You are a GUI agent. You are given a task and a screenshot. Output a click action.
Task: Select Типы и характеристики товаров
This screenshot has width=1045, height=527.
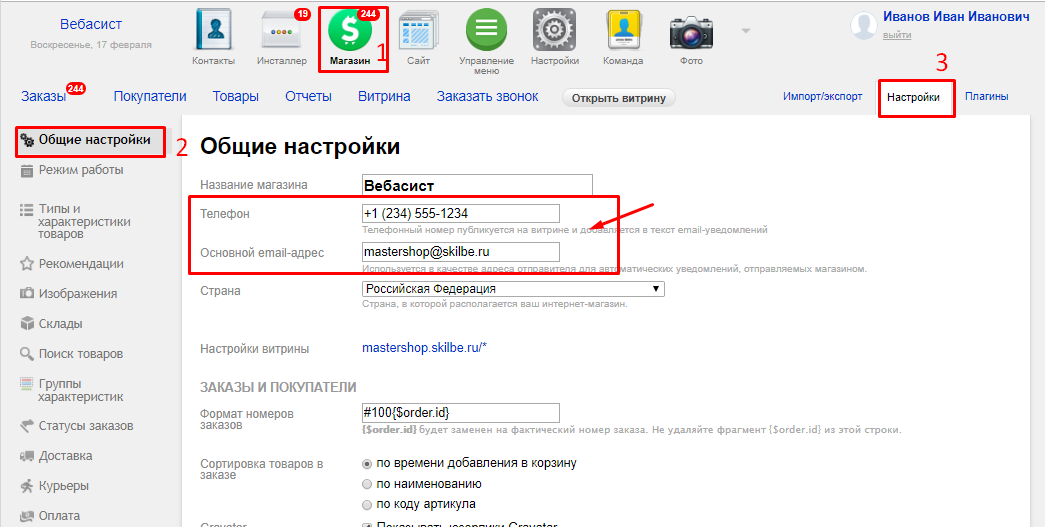click(x=84, y=222)
